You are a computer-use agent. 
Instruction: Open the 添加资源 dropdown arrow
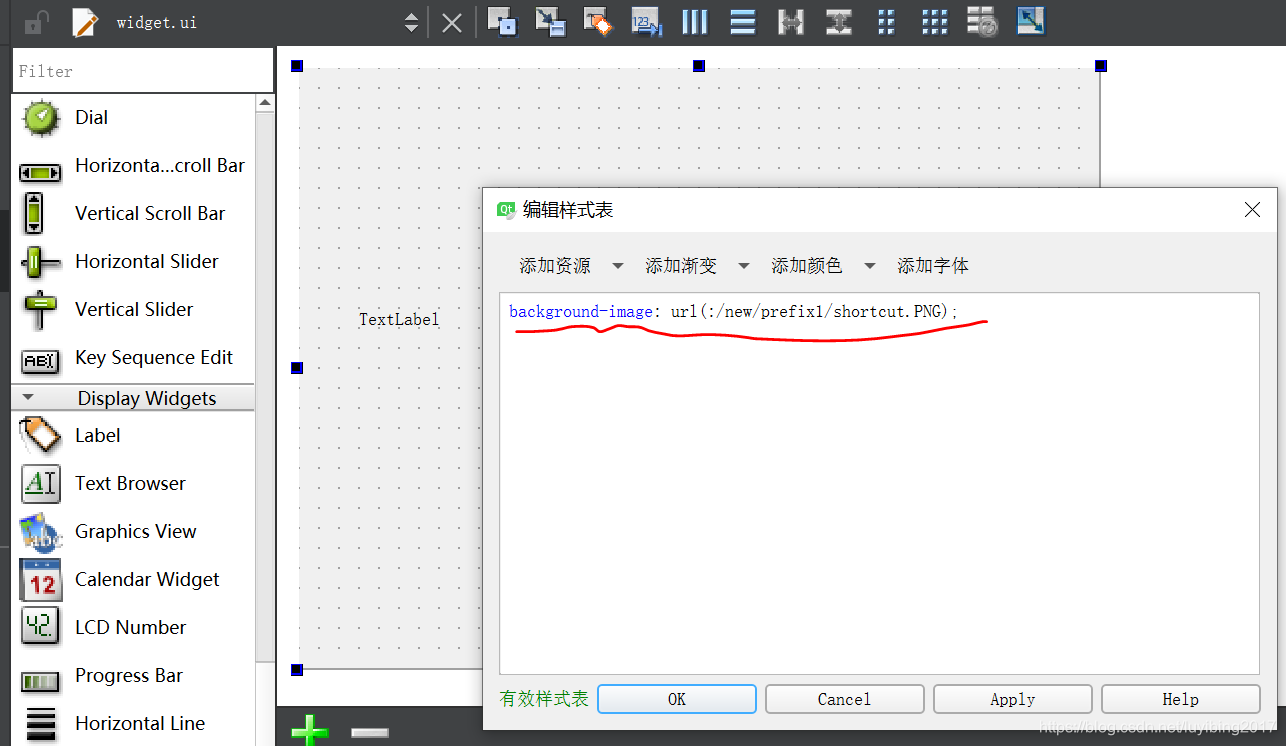point(618,266)
